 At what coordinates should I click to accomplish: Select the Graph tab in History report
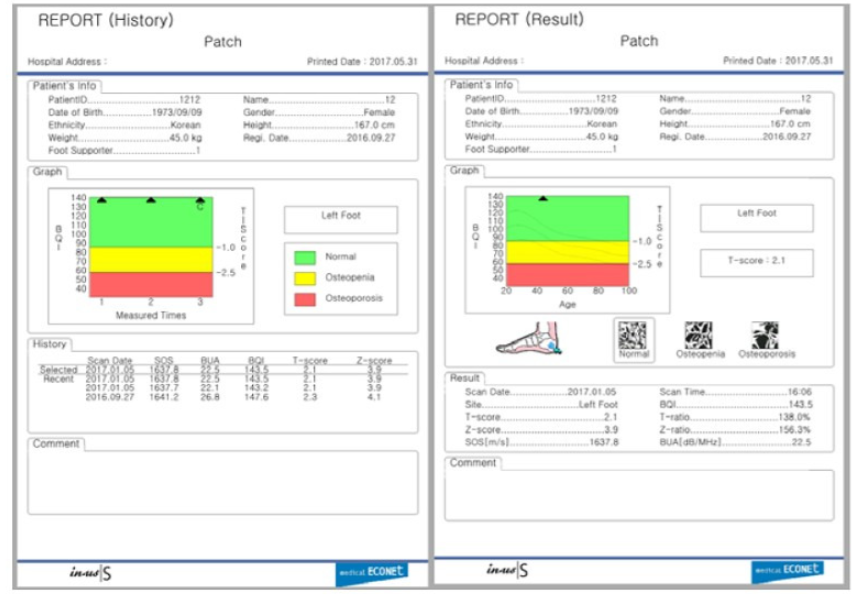pyautogui.click(x=47, y=172)
